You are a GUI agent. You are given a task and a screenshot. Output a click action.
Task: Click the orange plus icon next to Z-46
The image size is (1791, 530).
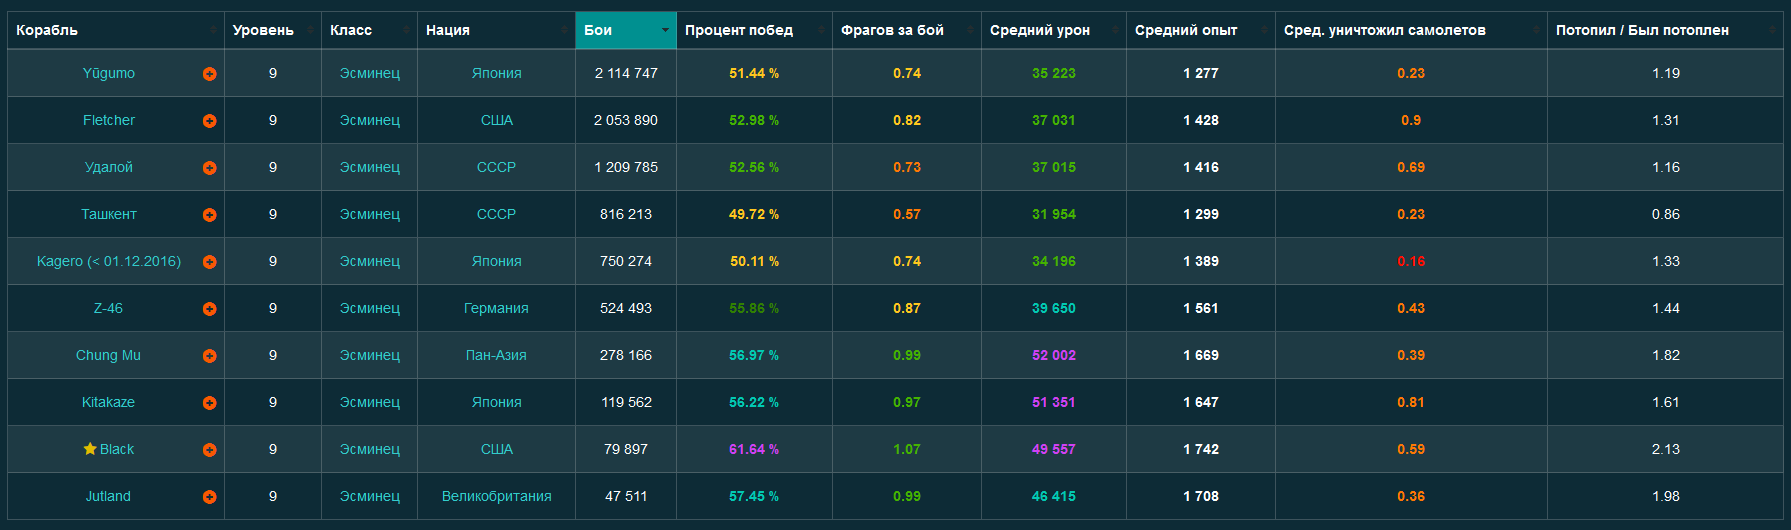(x=209, y=309)
